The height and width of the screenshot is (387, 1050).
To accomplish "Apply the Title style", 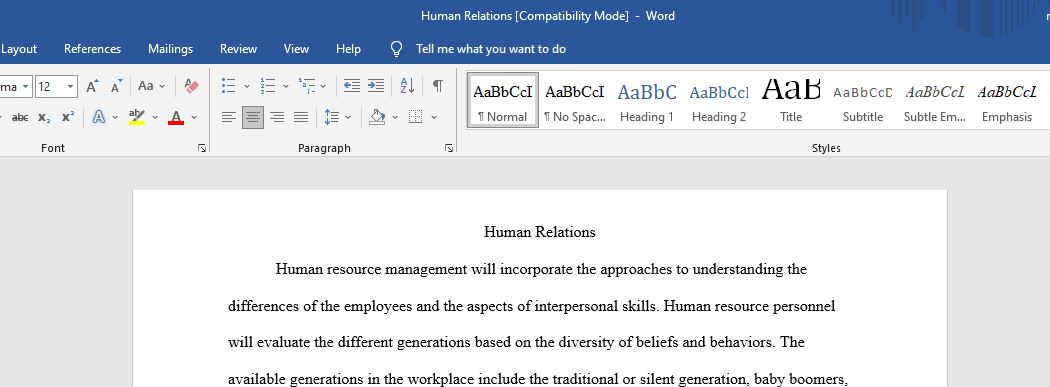I will 791,100.
